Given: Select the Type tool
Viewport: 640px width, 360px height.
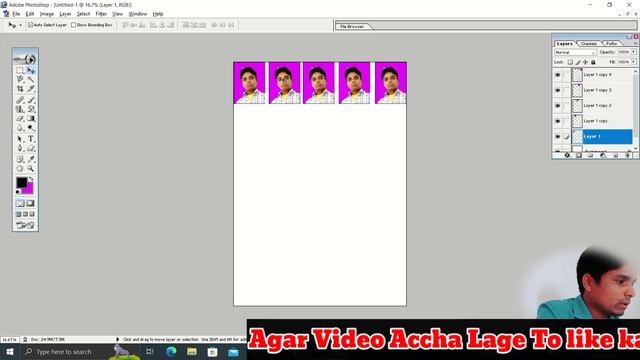Looking at the screenshot, I should point(31,139).
